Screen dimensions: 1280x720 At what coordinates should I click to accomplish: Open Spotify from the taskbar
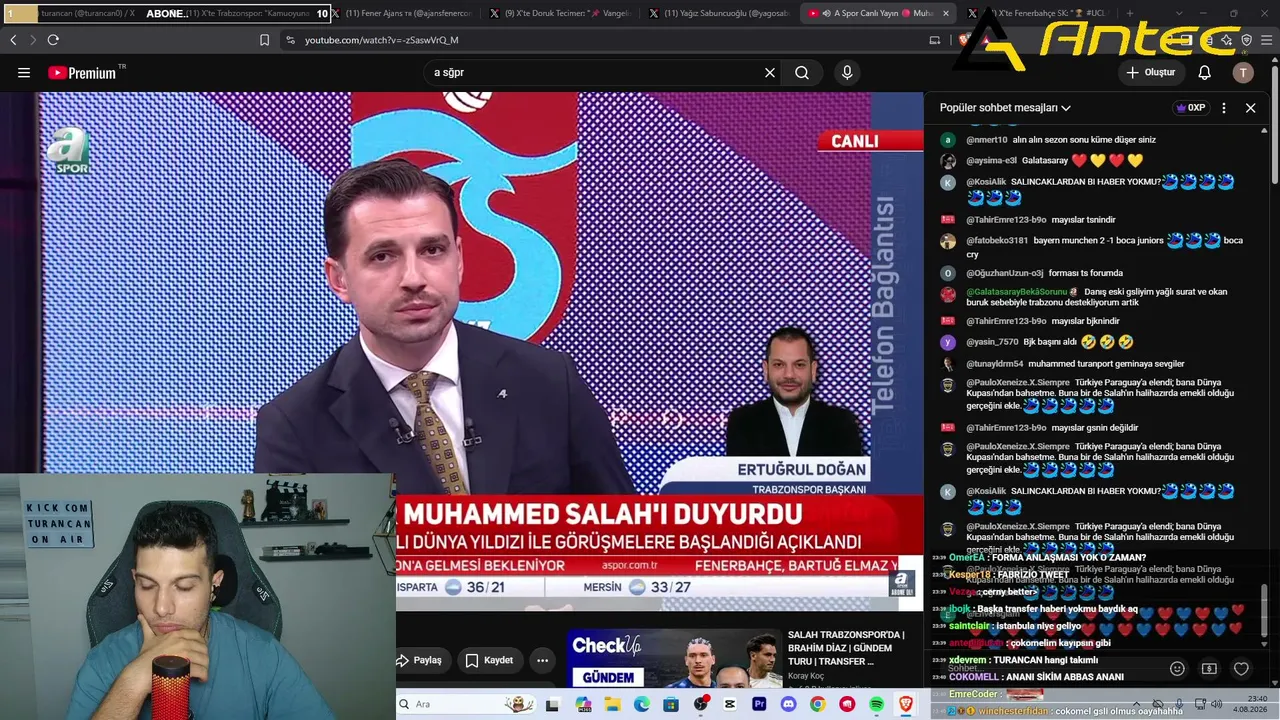[x=876, y=704]
